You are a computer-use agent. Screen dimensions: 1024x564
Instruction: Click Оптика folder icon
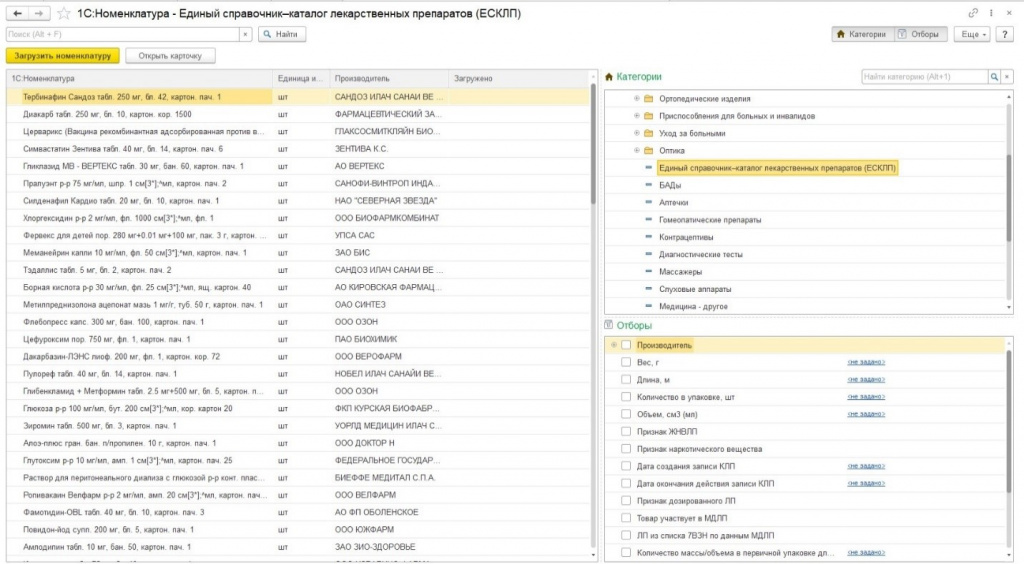pyautogui.click(x=648, y=150)
